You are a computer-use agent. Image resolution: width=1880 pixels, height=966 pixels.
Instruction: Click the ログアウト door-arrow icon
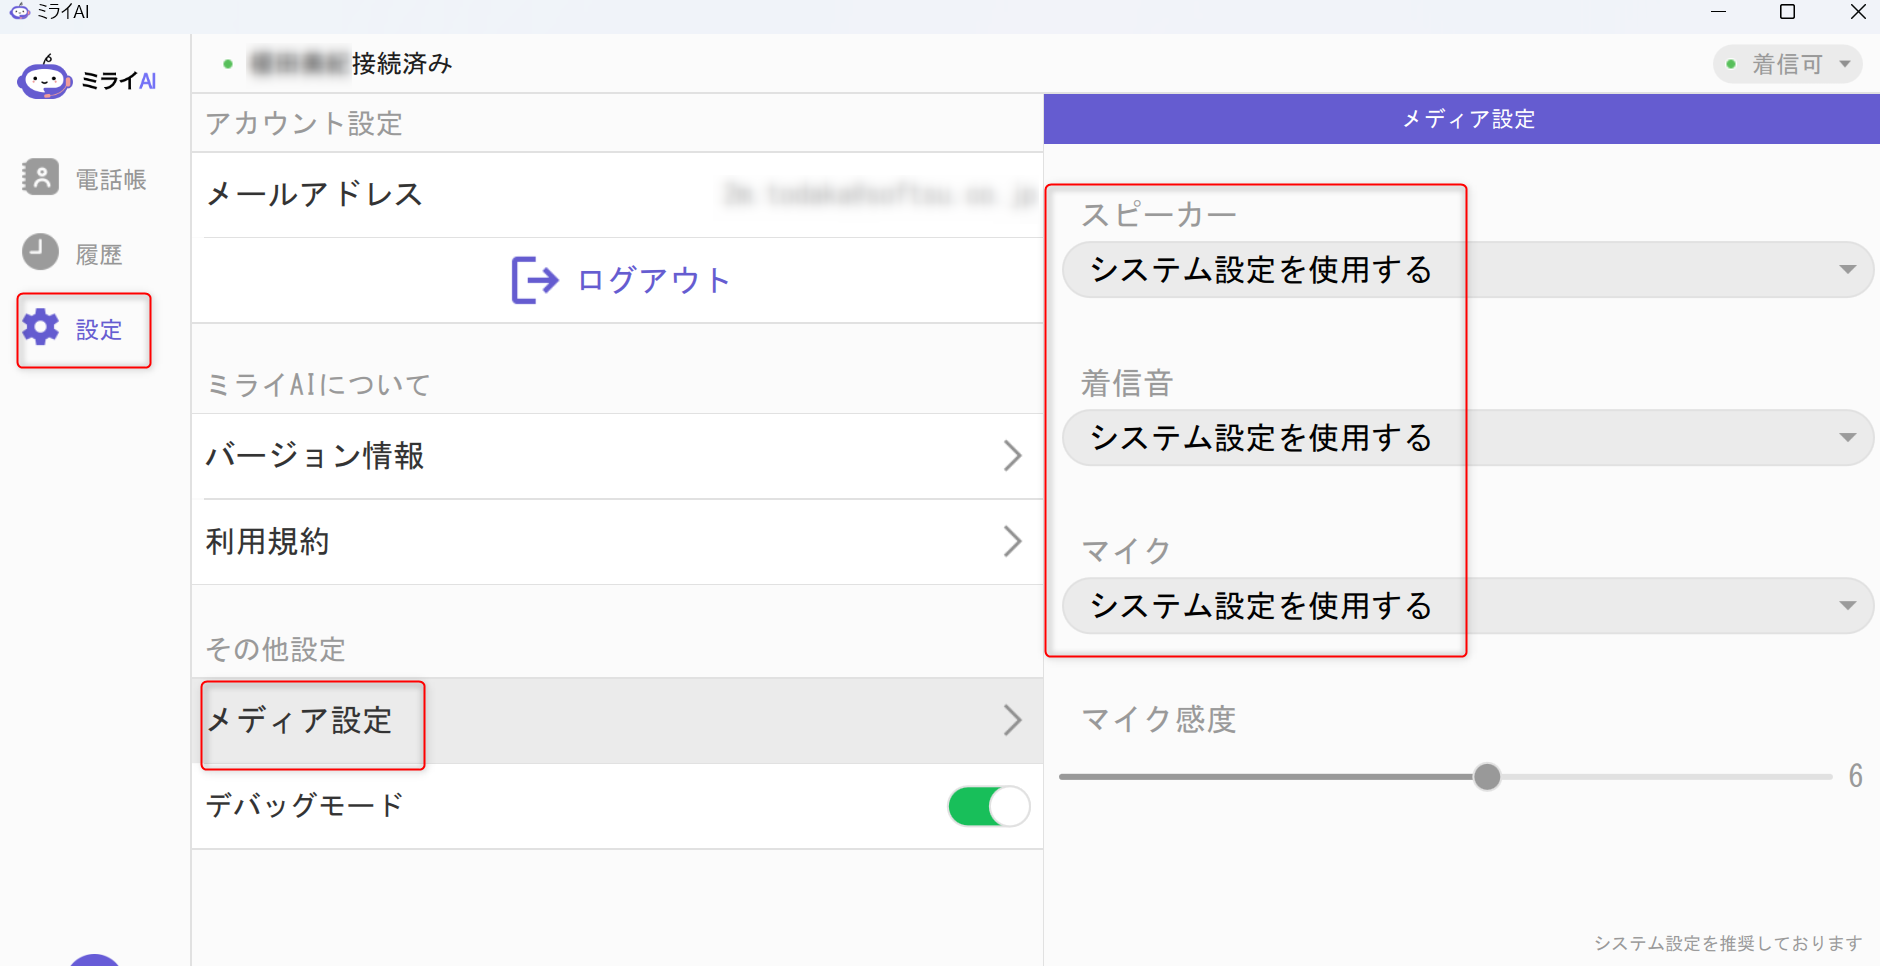[534, 280]
